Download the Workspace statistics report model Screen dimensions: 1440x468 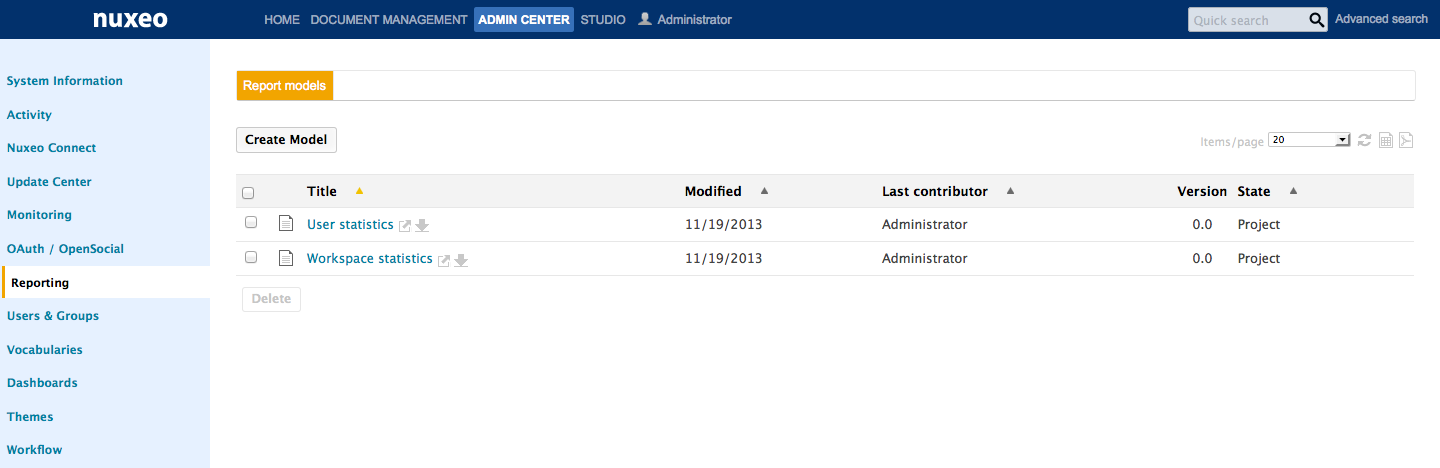point(461,260)
